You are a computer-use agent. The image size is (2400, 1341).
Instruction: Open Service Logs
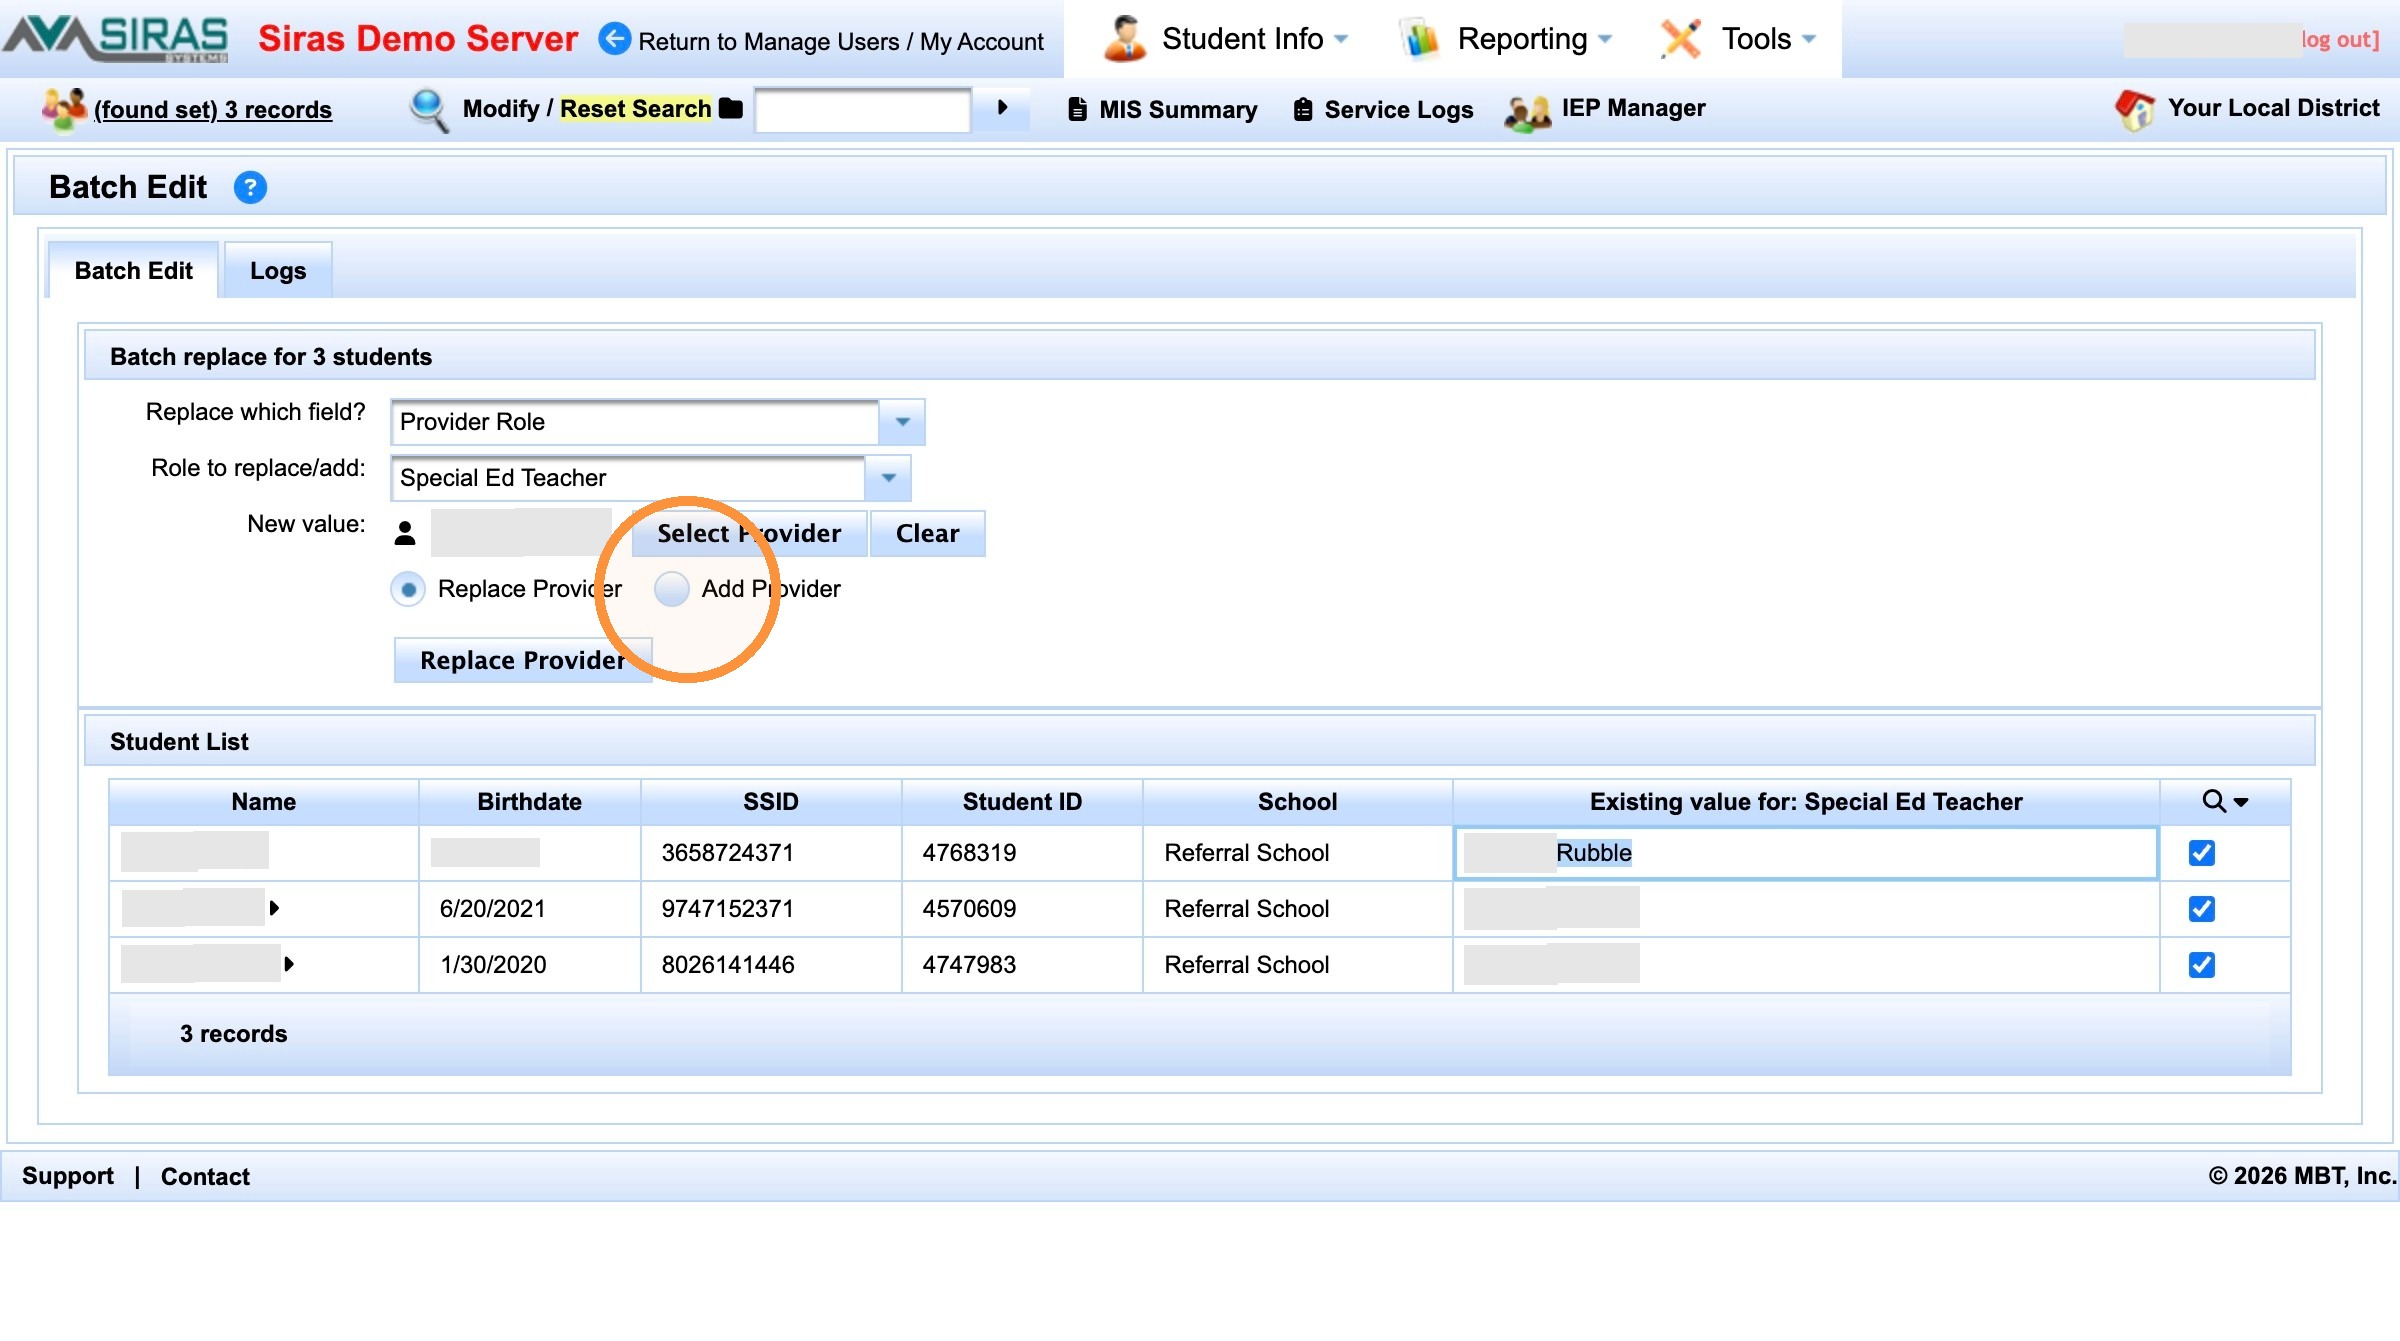coord(1399,109)
